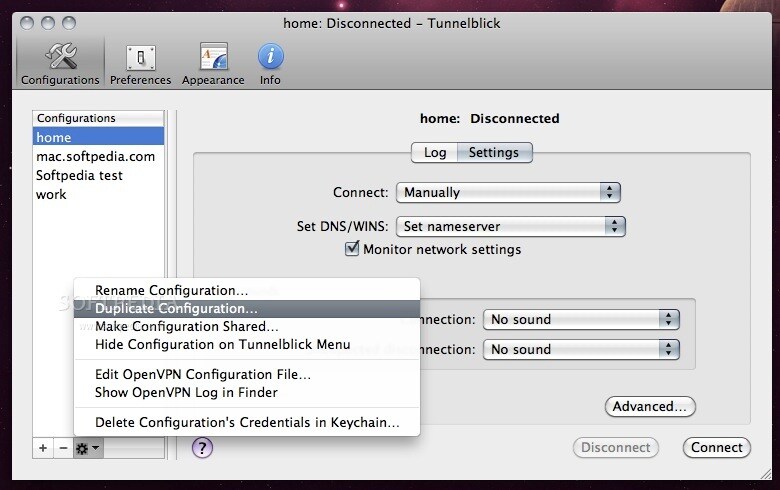Select the Softpedia test configuration

[98, 175]
